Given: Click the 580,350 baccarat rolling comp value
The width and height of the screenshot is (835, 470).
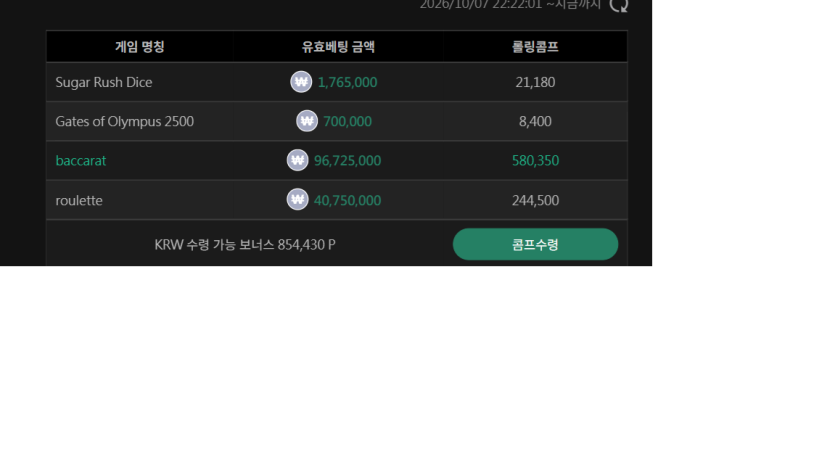Looking at the screenshot, I should pyautogui.click(x=535, y=161).
